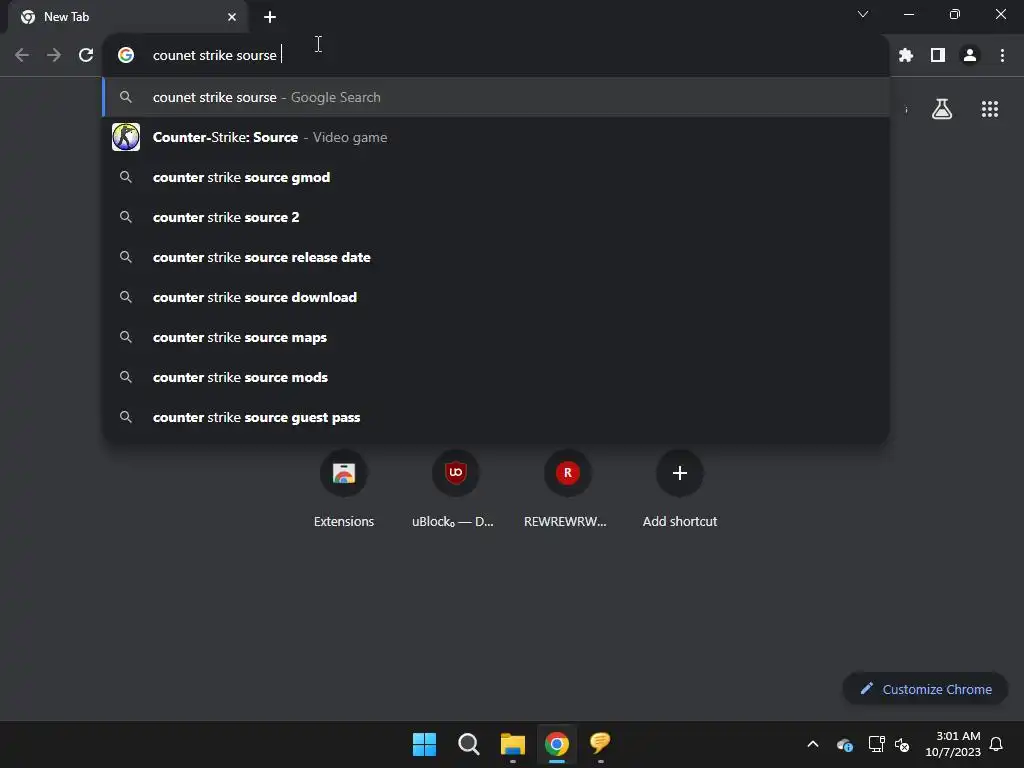Click the muted volume tray icon
1024x768 pixels.
click(903, 744)
